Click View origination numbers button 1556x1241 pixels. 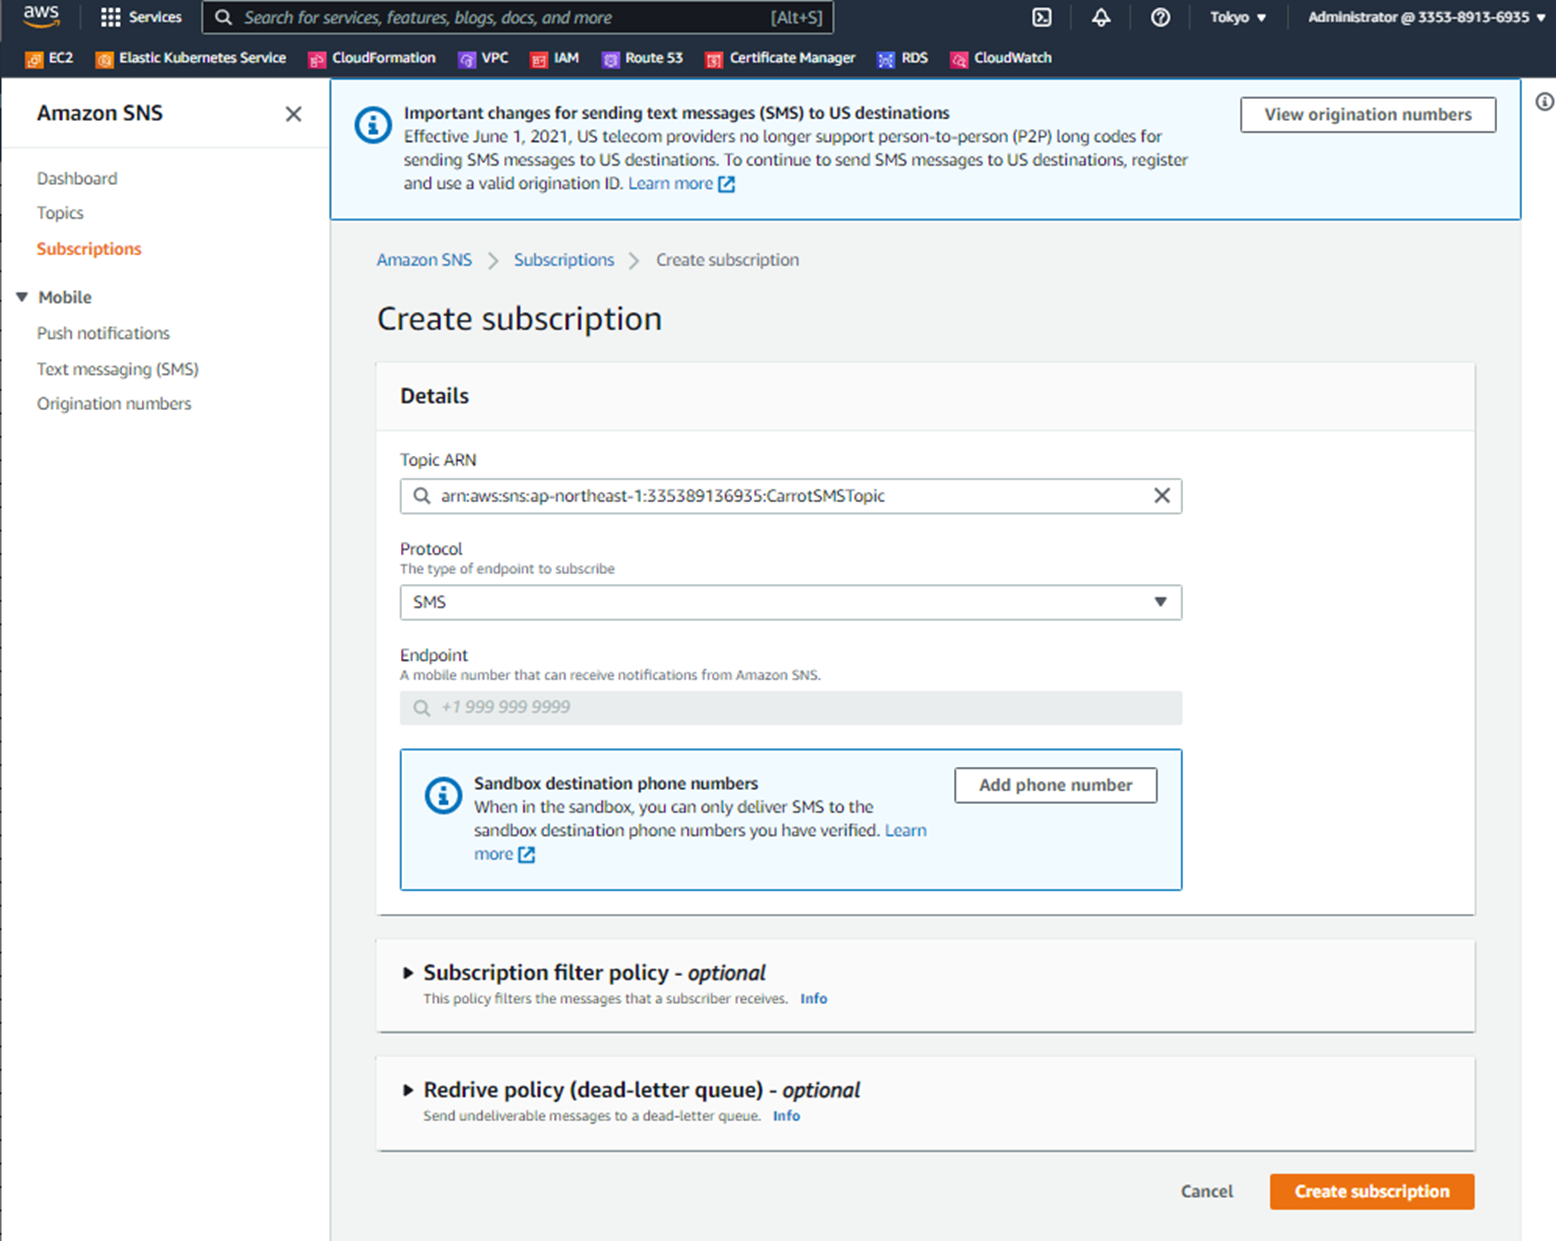pyautogui.click(x=1368, y=115)
